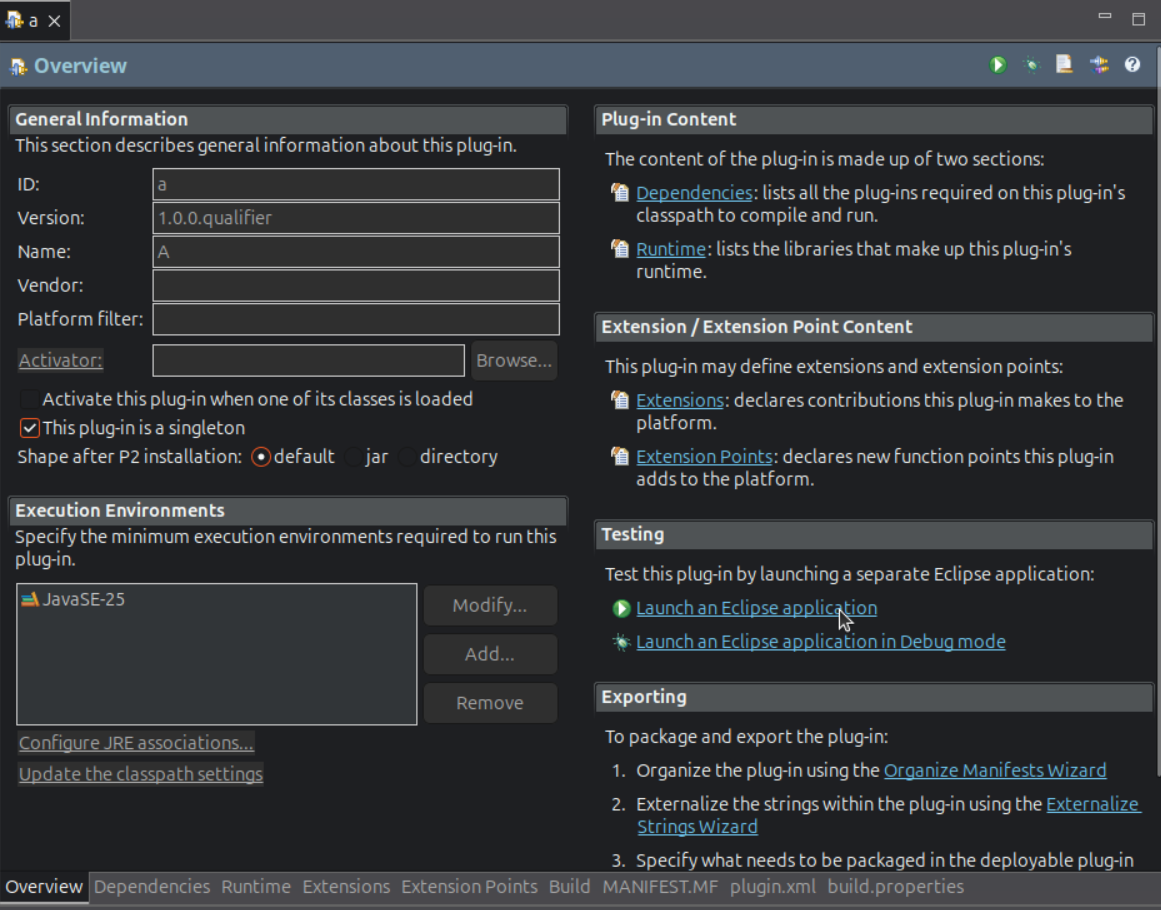The width and height of the screenshot is (1161, 910).
Task: Click the General Information section header
Action: [x=288, y=119]
